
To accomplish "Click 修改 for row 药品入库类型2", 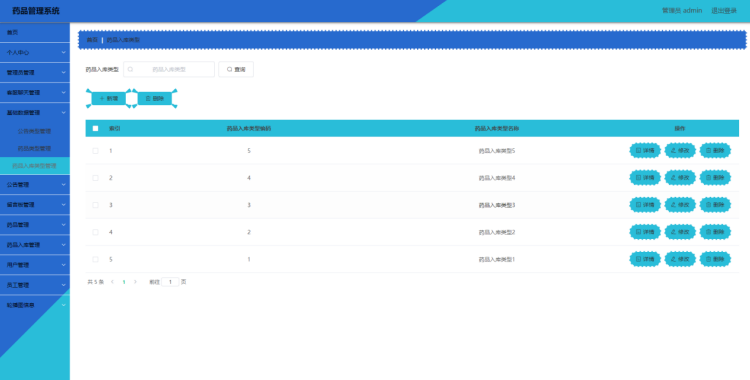I will (680, 232).
